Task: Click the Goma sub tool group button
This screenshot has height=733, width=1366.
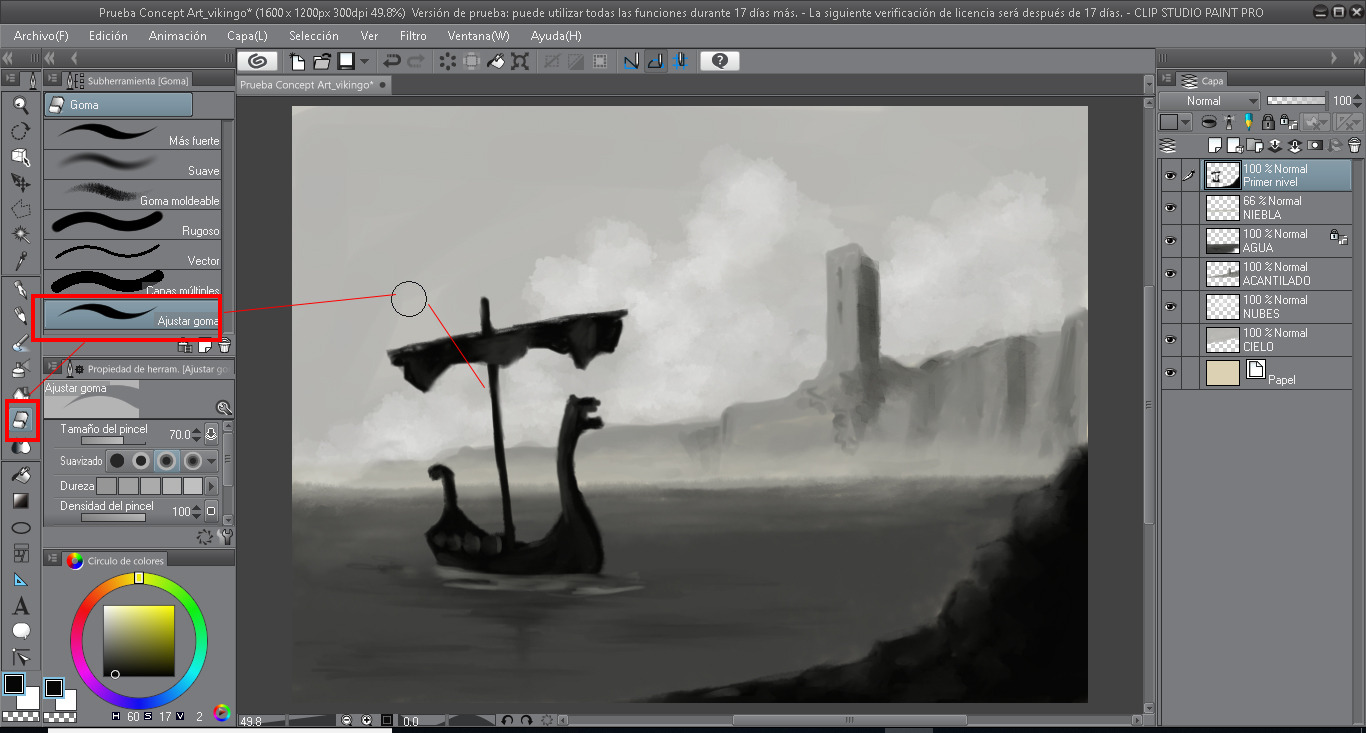Action: [x=118, y=104]
